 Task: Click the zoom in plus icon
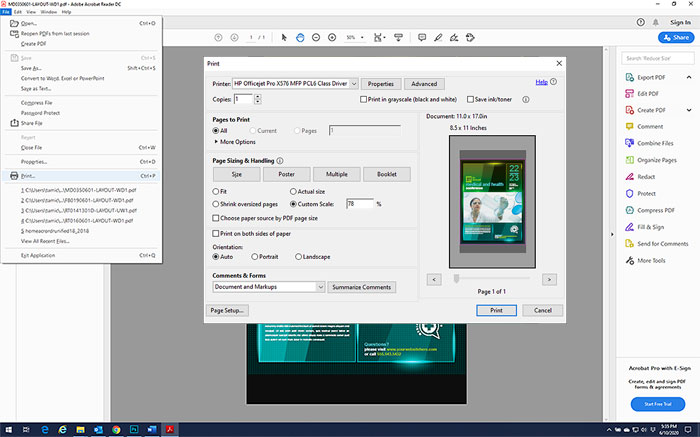332,37
